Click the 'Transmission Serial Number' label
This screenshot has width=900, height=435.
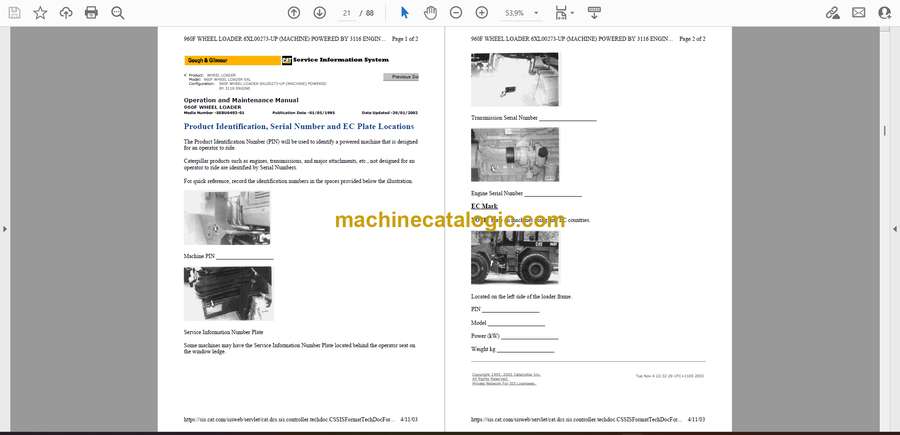(505, 118)
